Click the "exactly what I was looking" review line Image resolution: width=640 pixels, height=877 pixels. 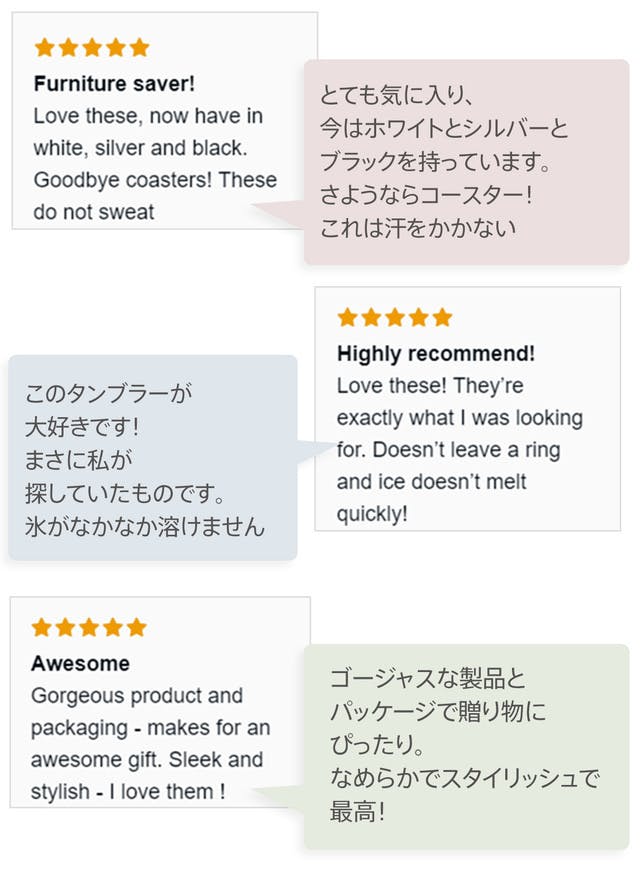tap(459, 417)
